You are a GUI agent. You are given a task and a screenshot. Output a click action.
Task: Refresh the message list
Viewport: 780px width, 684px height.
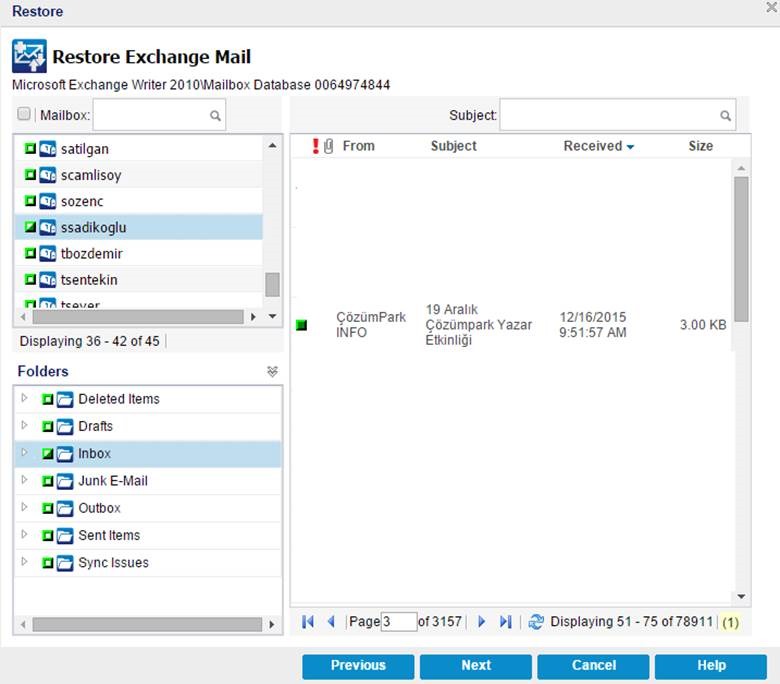536,621
